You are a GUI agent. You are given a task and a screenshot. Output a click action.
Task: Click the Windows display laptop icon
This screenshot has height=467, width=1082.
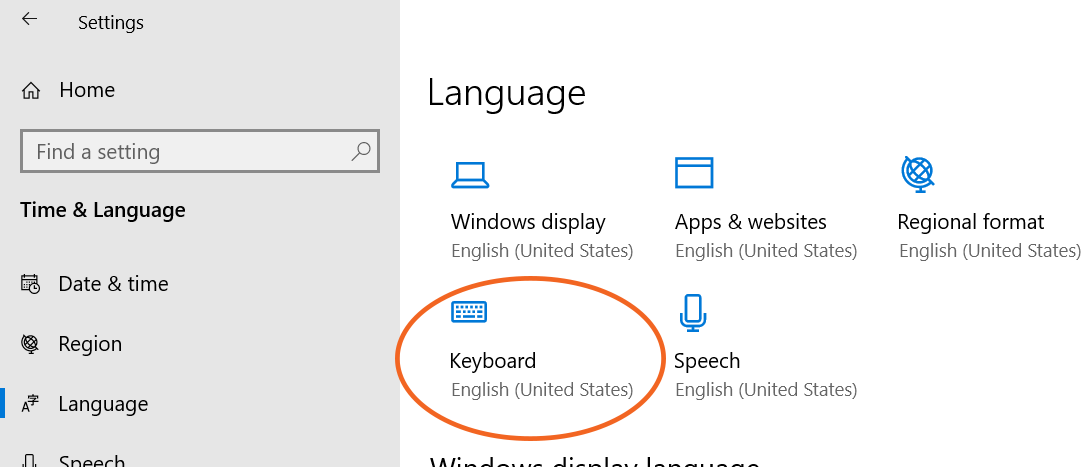coord(470,175)
